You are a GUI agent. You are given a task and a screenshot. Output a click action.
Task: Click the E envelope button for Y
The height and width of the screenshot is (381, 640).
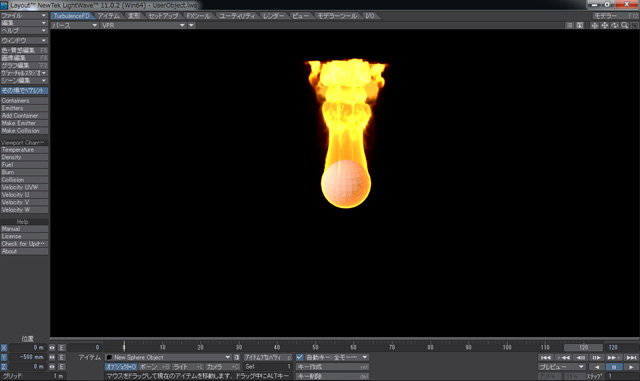pyautogui.click(x=61, y=357)
